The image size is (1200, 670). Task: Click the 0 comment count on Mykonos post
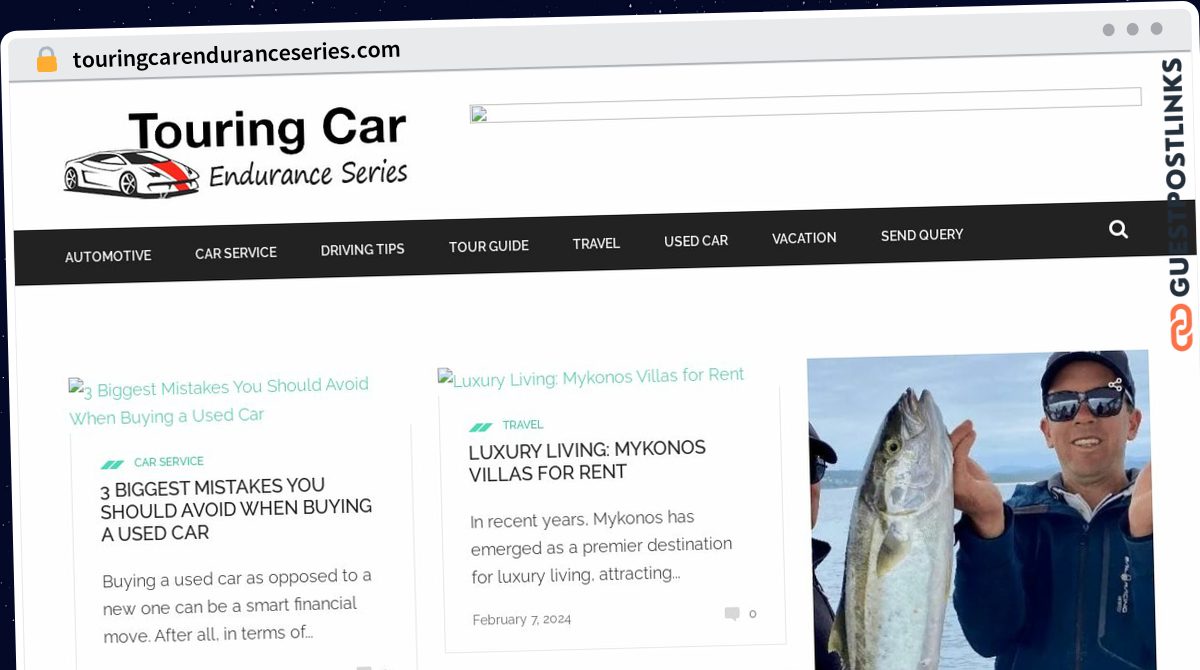tap(753, 613)
